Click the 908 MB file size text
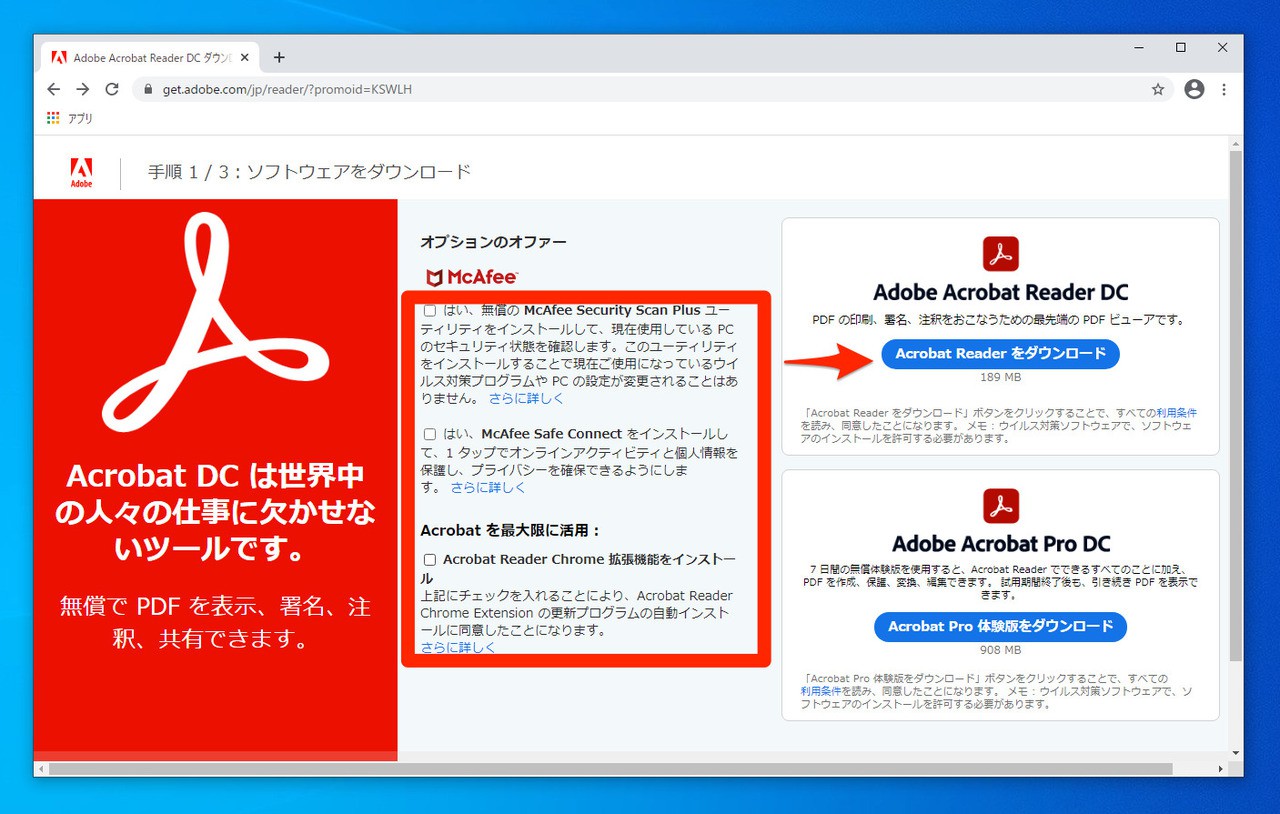Image resolution: width=1280 pixels, height=814 pixels. (1001, 651)
